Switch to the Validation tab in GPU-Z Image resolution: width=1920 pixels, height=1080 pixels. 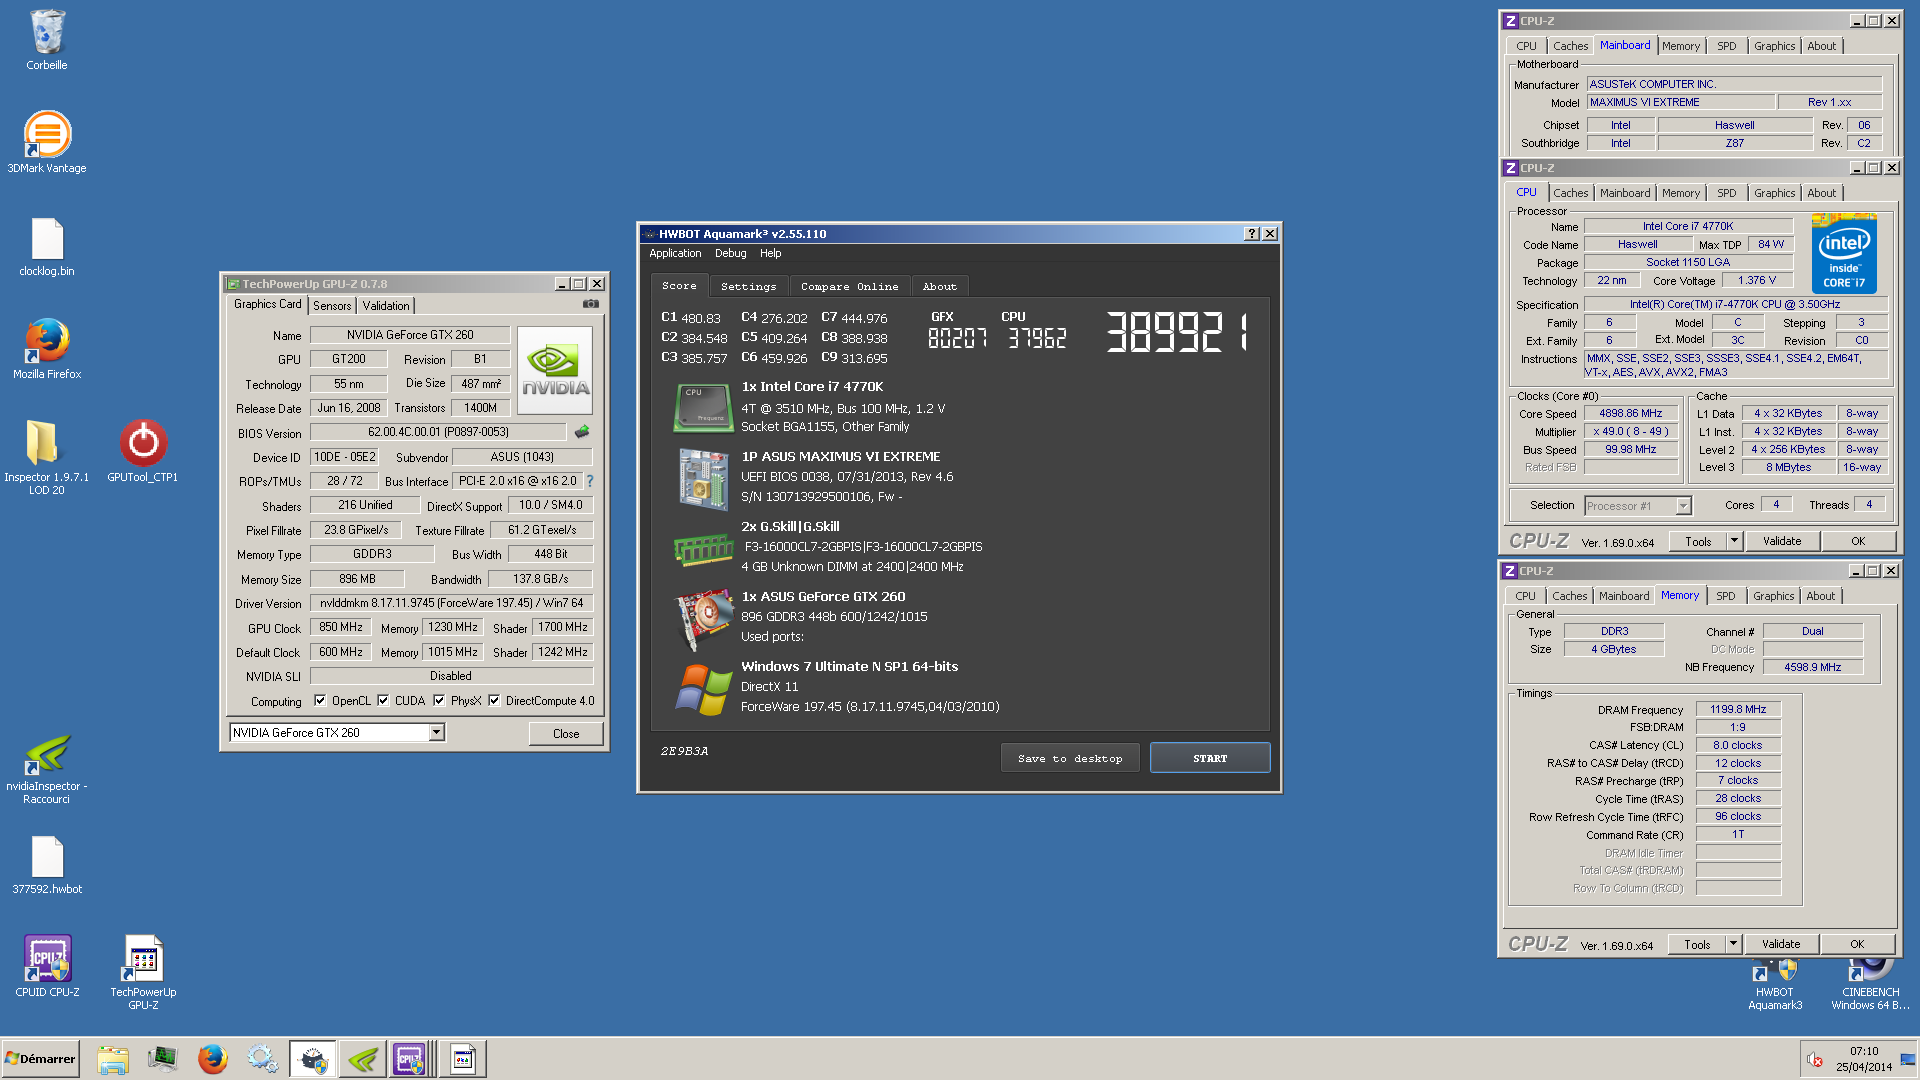386,306
